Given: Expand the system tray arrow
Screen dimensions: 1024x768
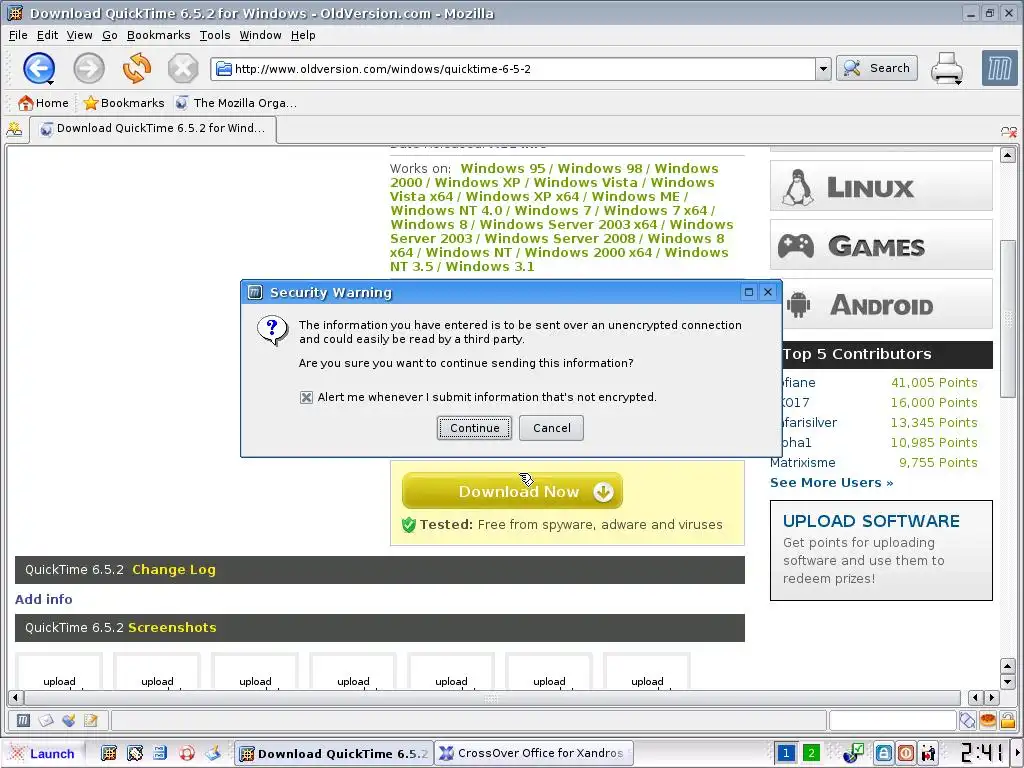Looking at the screenshot, I should pos(1019,754).
